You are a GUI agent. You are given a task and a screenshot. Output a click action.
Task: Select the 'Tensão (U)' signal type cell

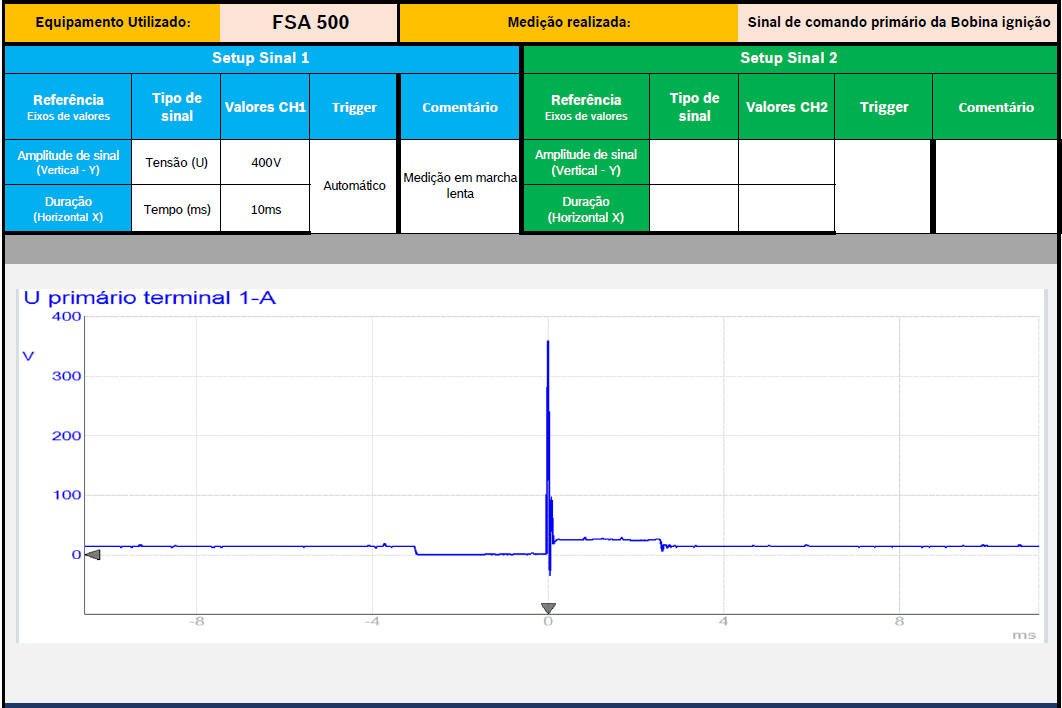(176, 162)
